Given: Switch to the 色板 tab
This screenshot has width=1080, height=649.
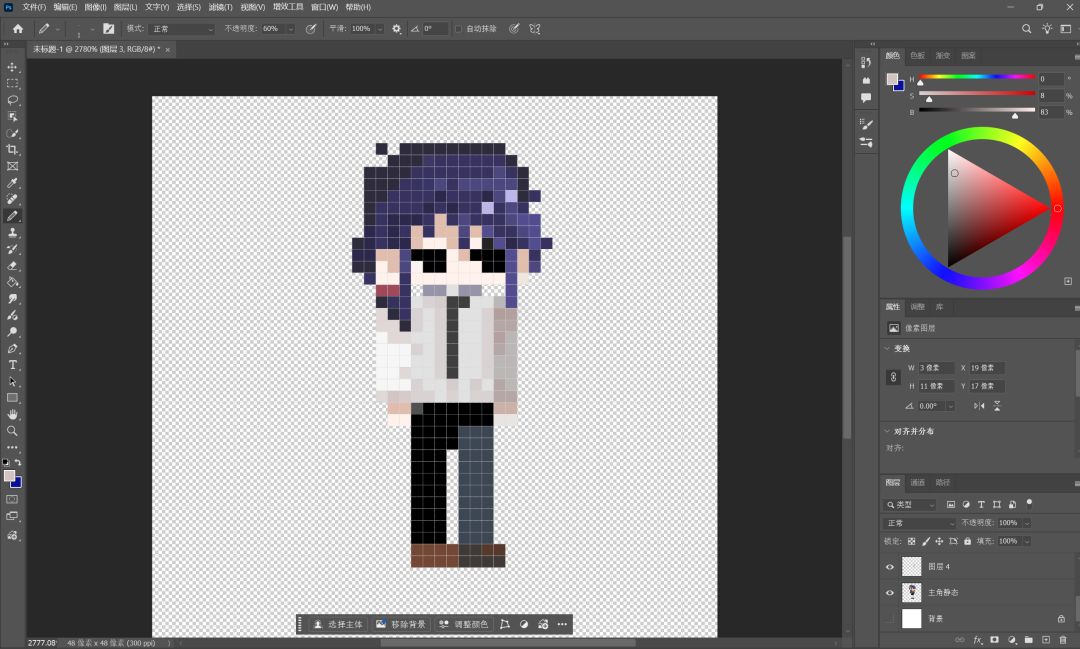Looking at the screenshot, I should [917, 55].
